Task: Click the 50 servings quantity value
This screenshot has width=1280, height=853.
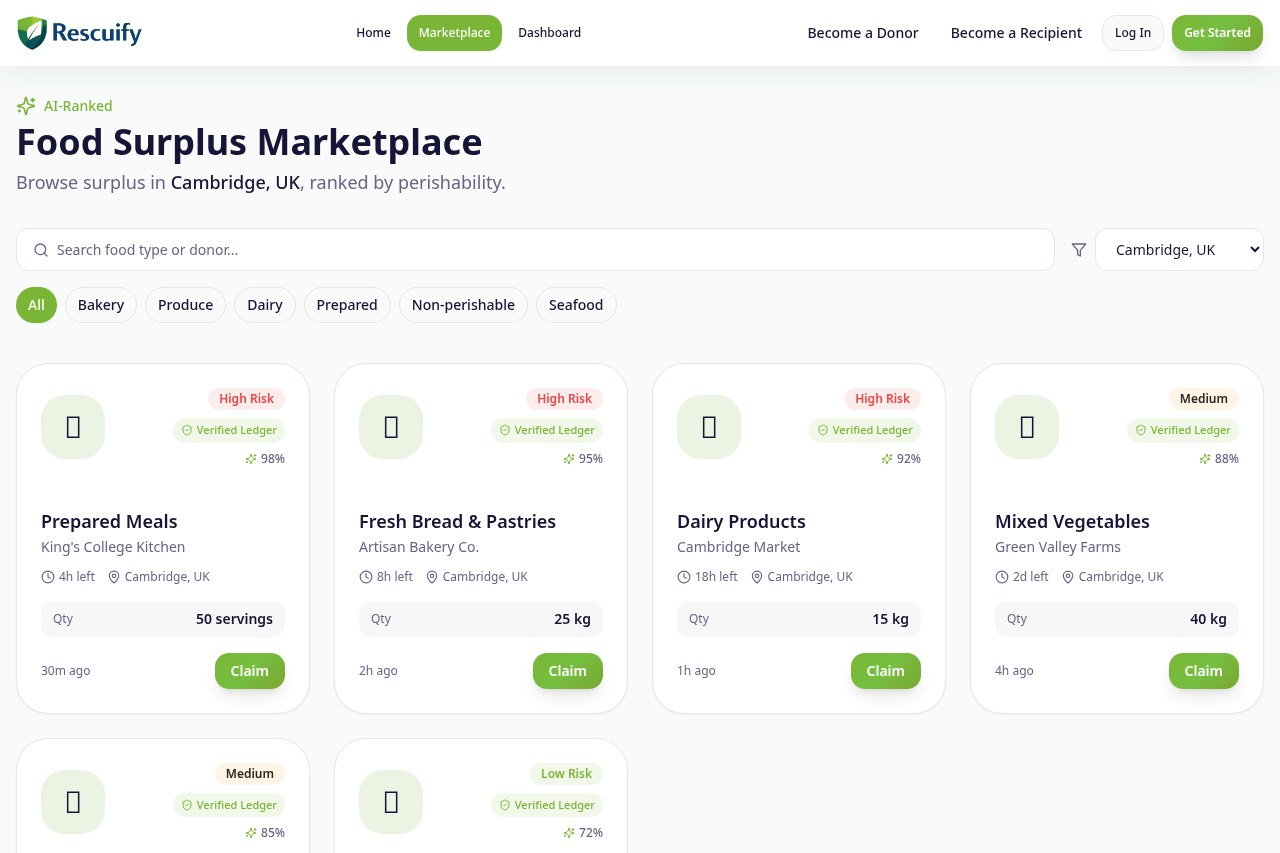Action: (234, 619)
